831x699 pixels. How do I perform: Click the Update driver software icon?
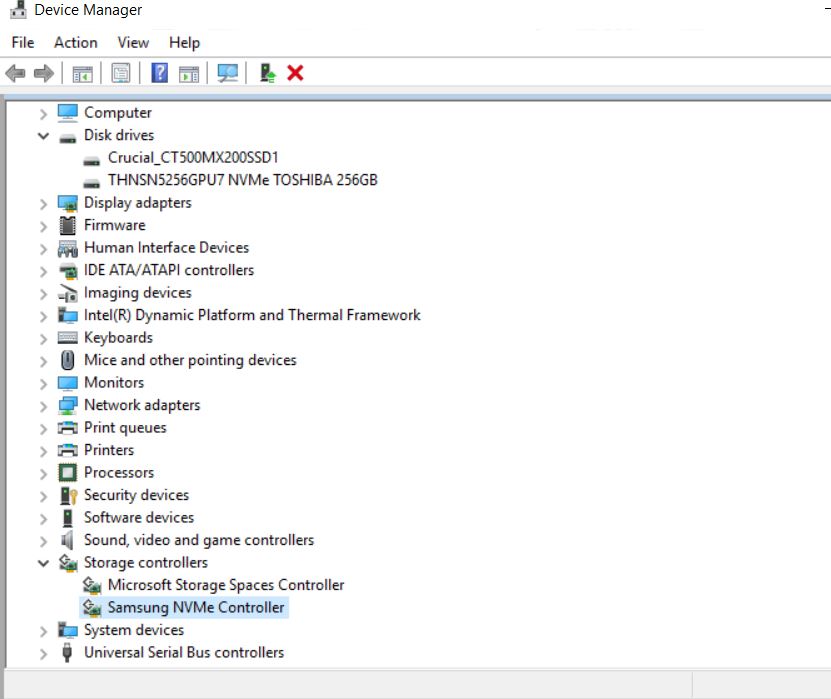(268, 73)
